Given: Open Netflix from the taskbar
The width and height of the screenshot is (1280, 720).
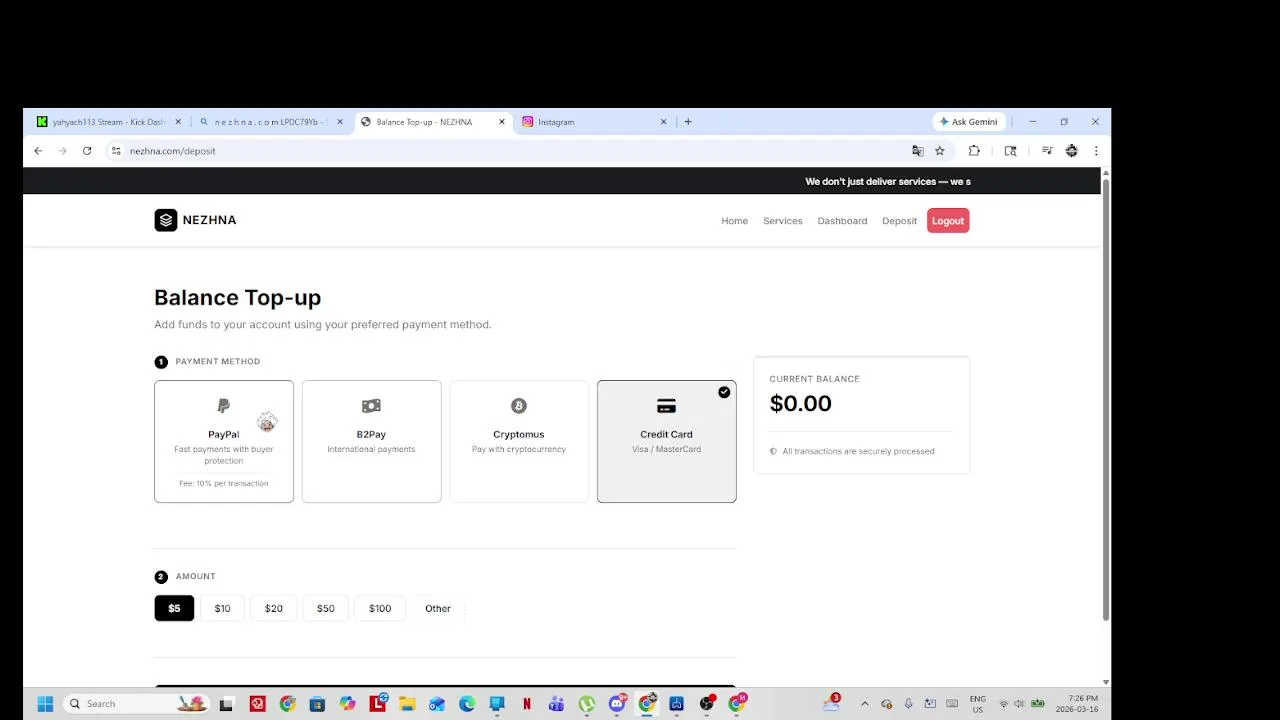Looking at the screenshot, I should tap(527, 704).
